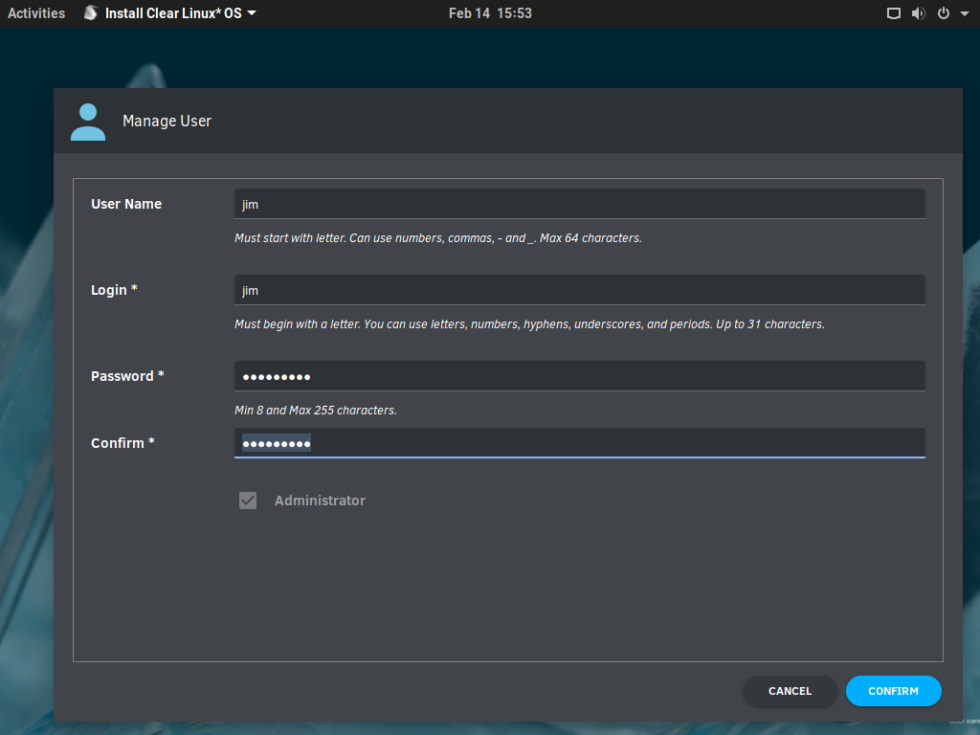Click into the Login input field

(579, 290)
